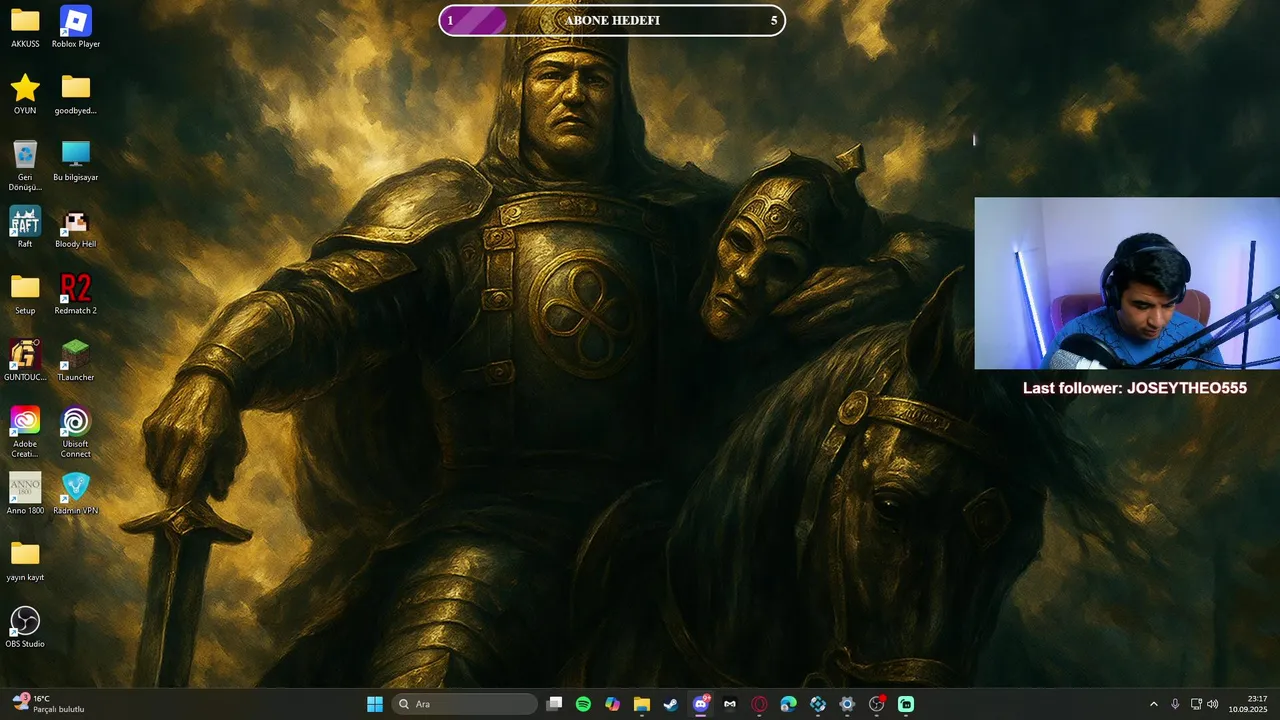Open the volume speaker tray icon
1280x720 pixels.
(x=1213, y=704)
